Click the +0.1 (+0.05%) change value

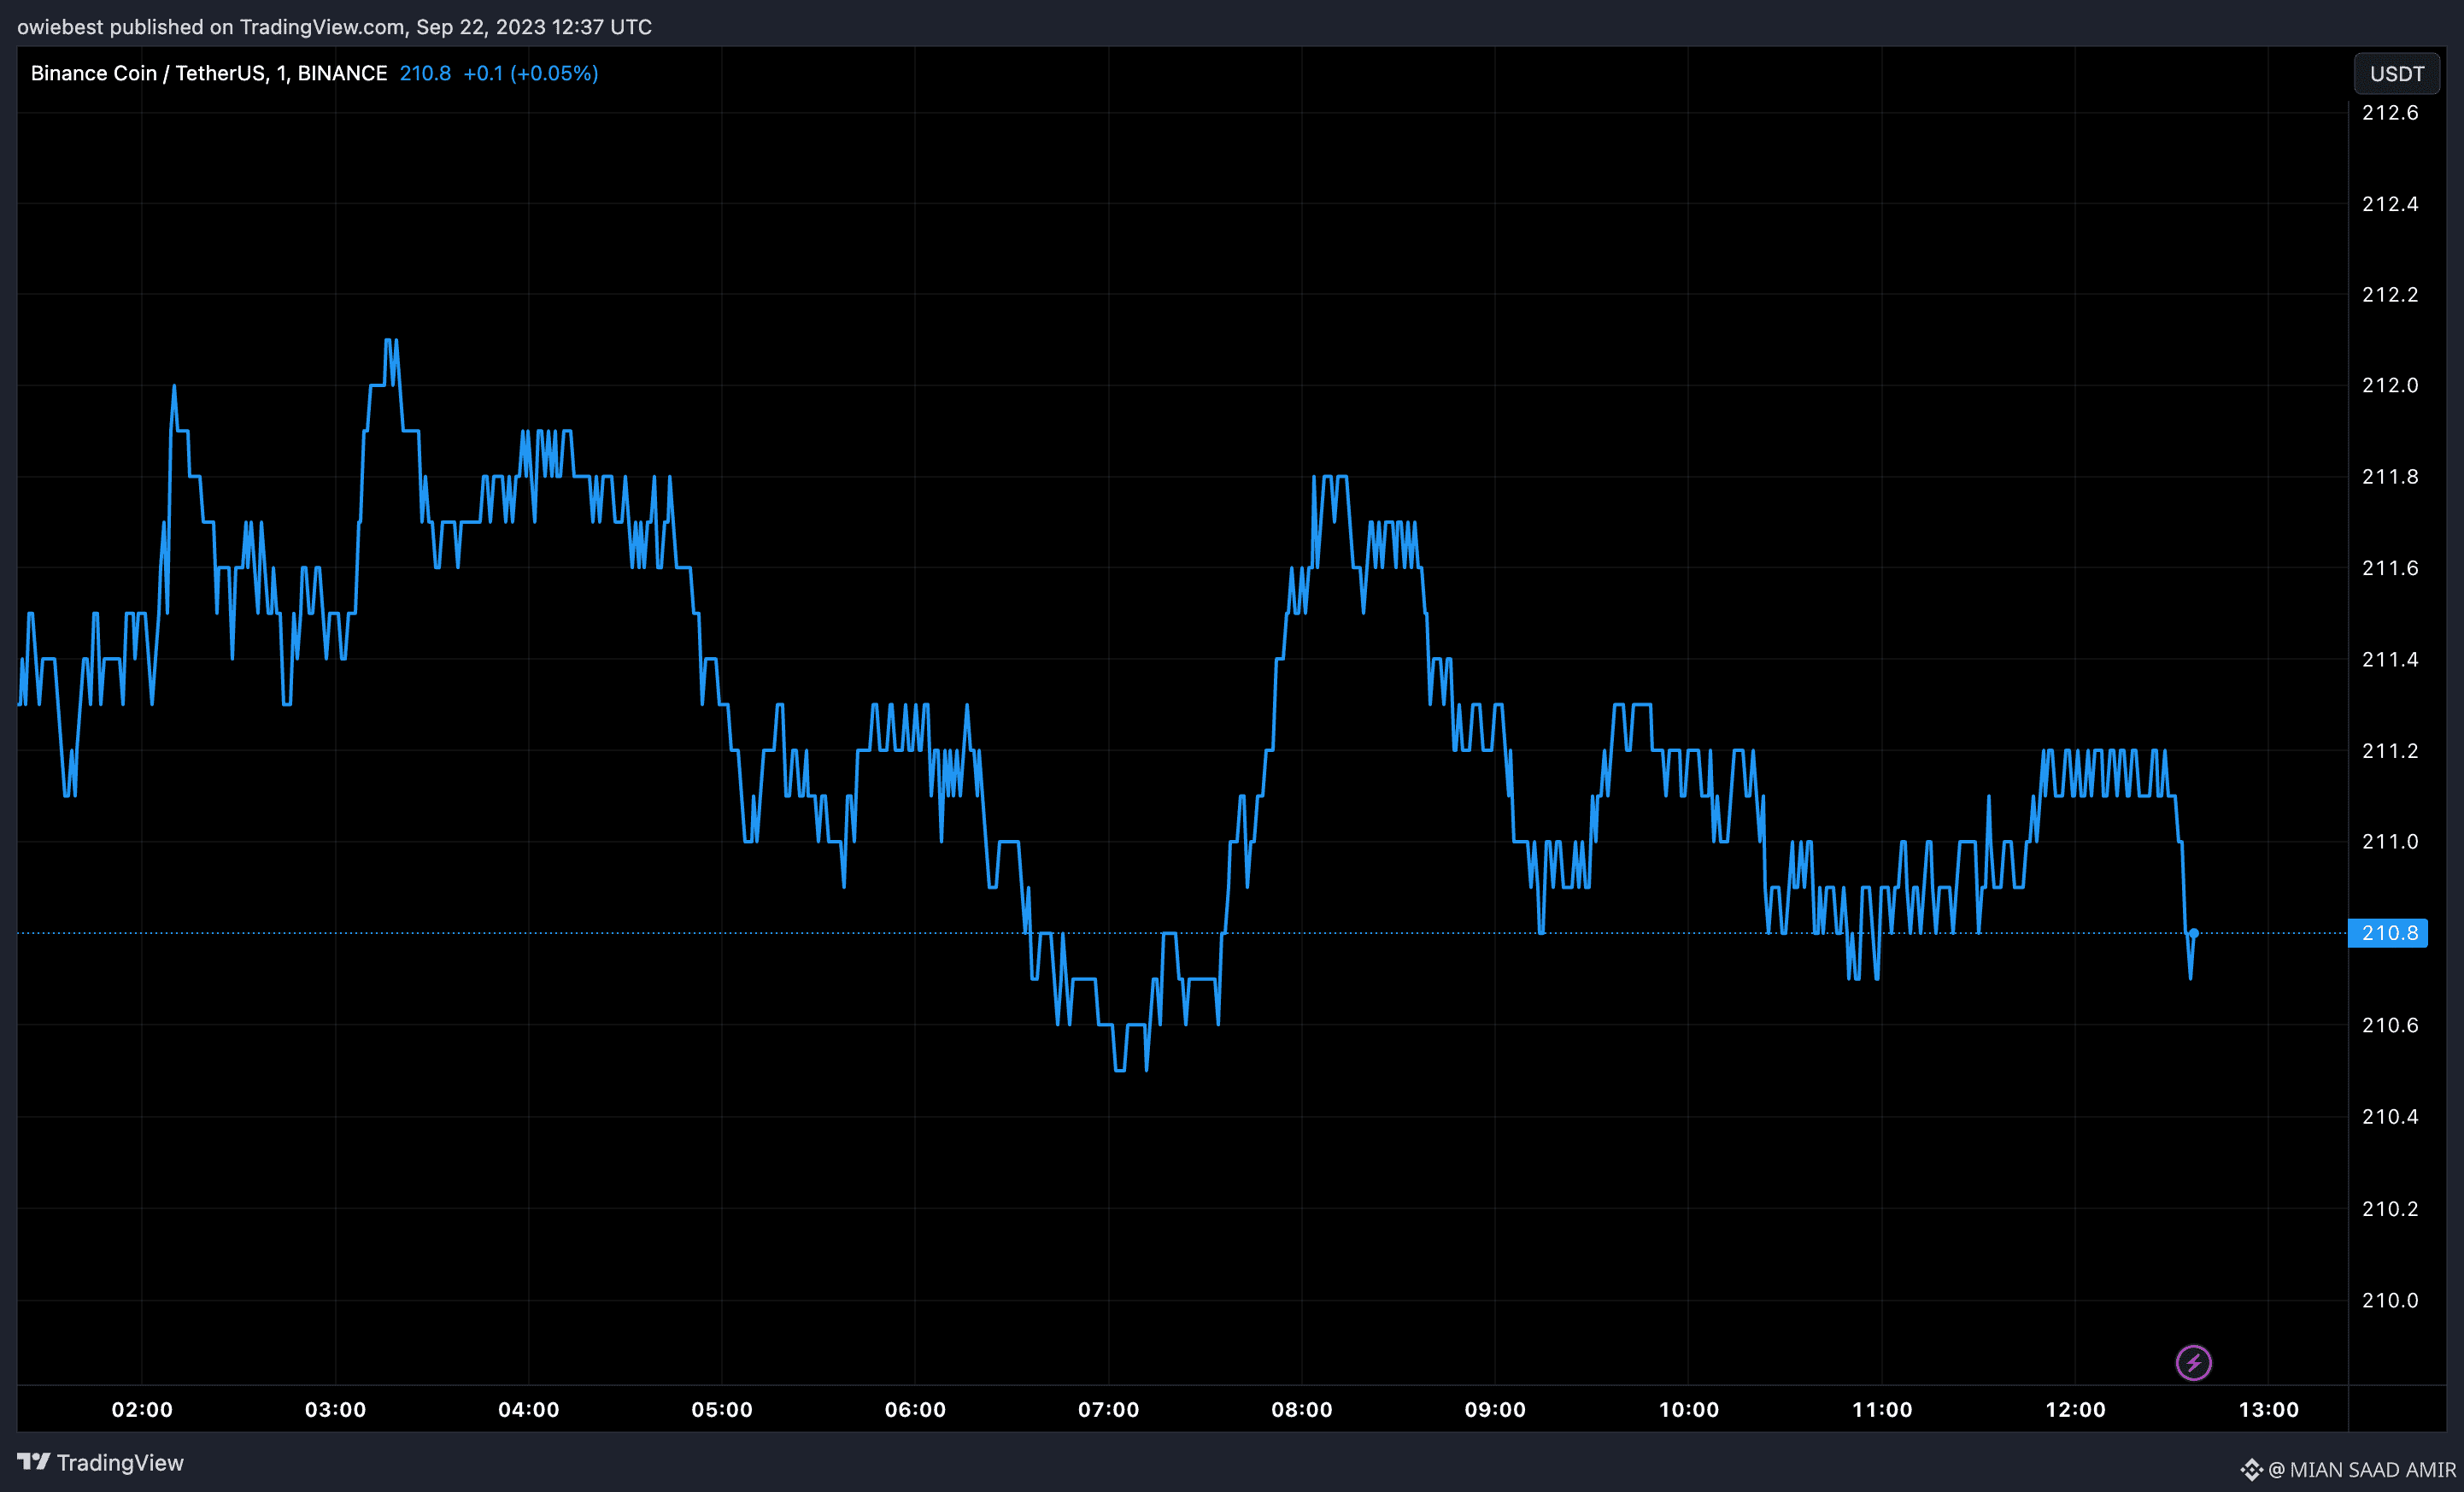(530, 73)
